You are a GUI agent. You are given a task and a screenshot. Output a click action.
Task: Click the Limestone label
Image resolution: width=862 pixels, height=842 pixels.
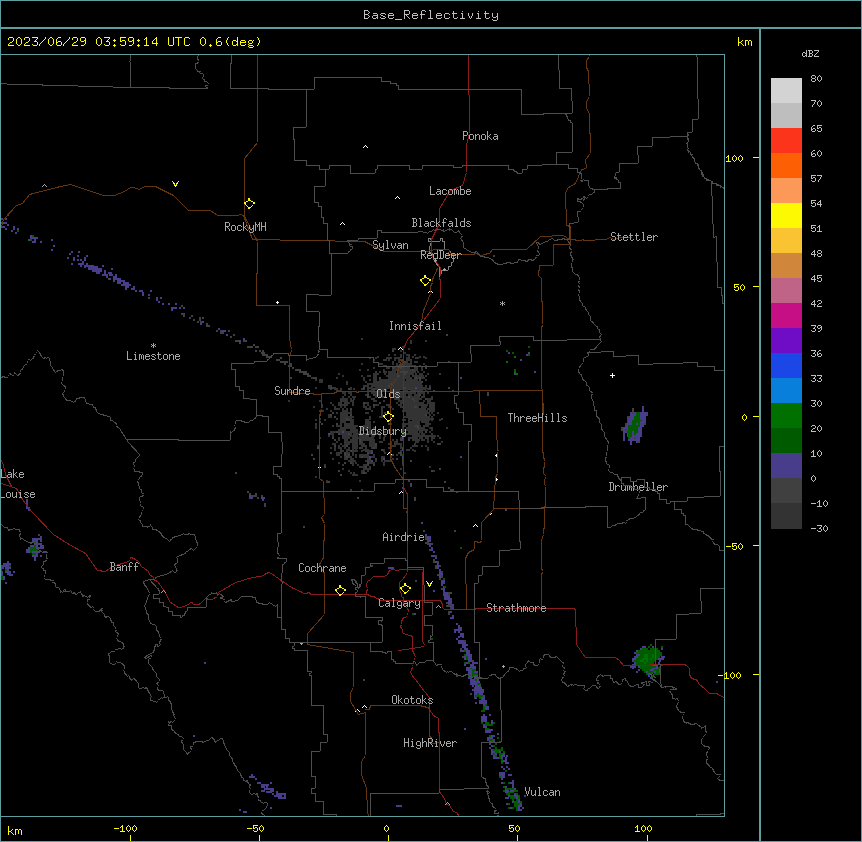click(153, 356)
